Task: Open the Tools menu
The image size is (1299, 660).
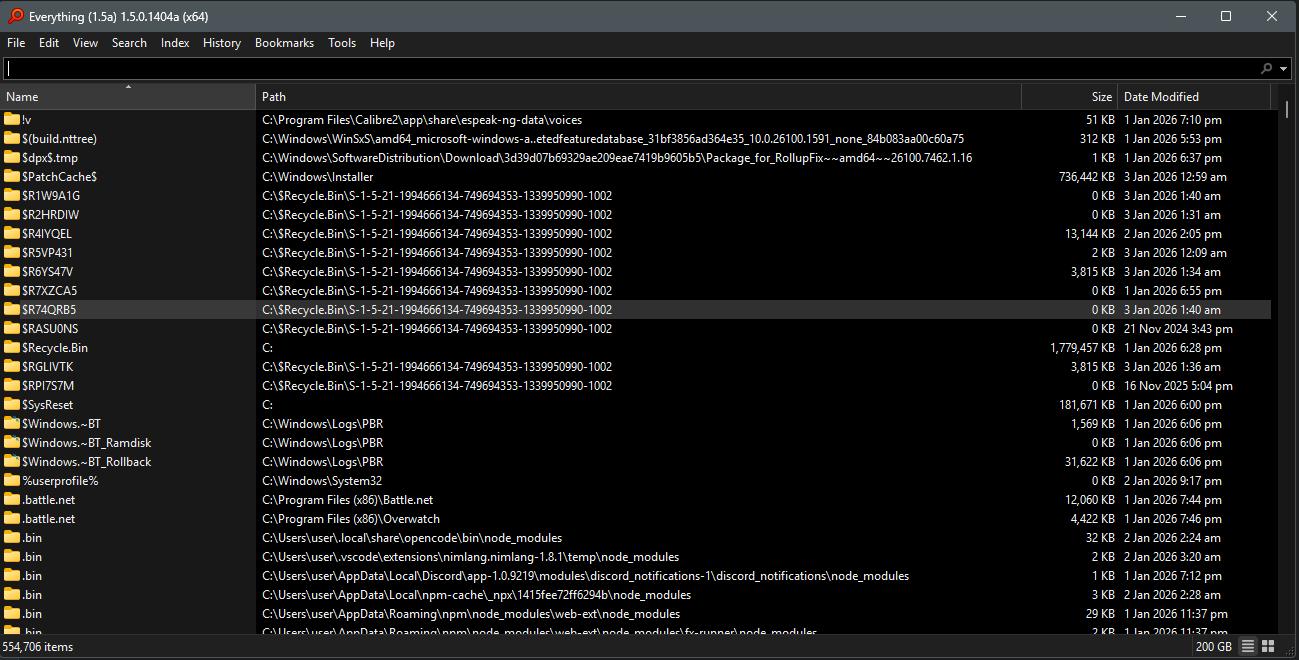Action: (342, 43)
